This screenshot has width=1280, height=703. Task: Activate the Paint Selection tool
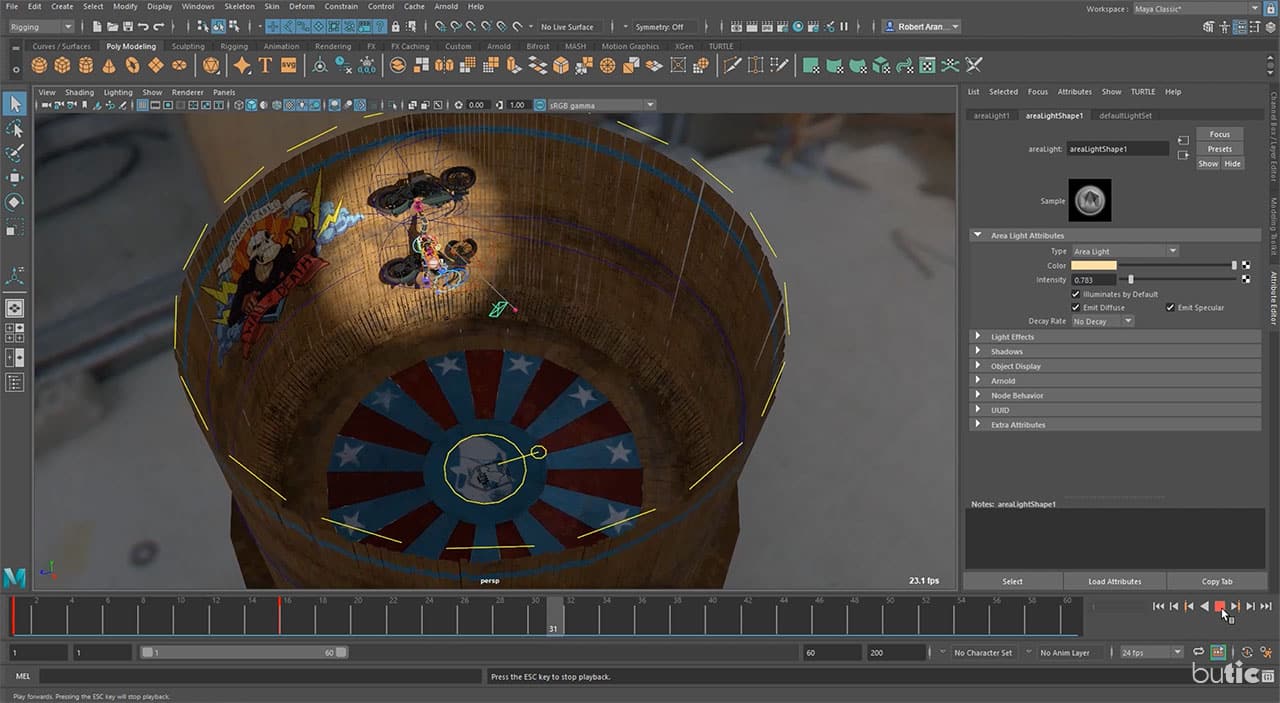pyautogui.click(x=15, y=153)
